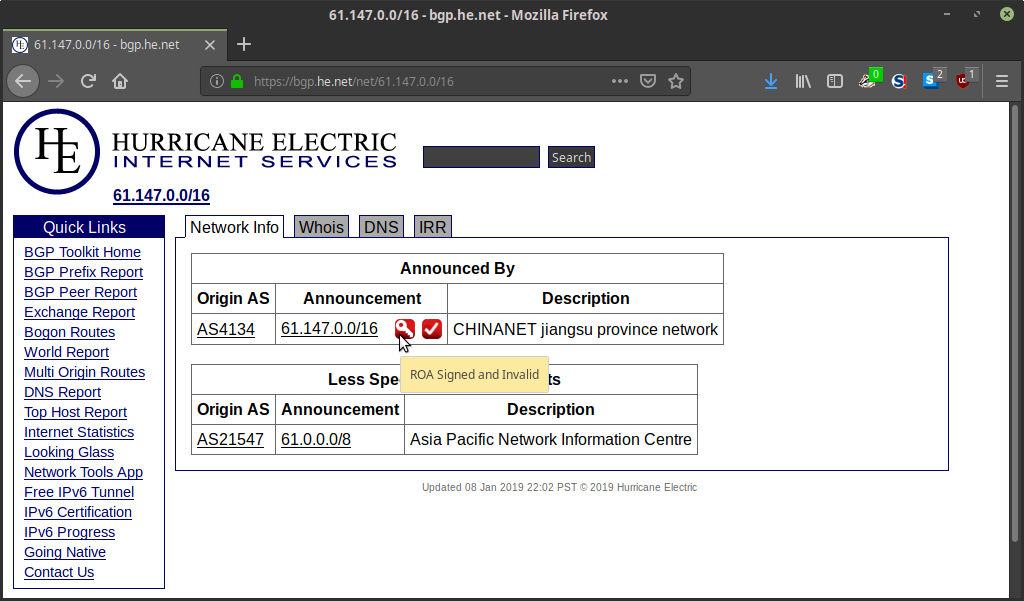Click the round blue-and-red S extension icon
1024x601 pixels.
(899, 81)
